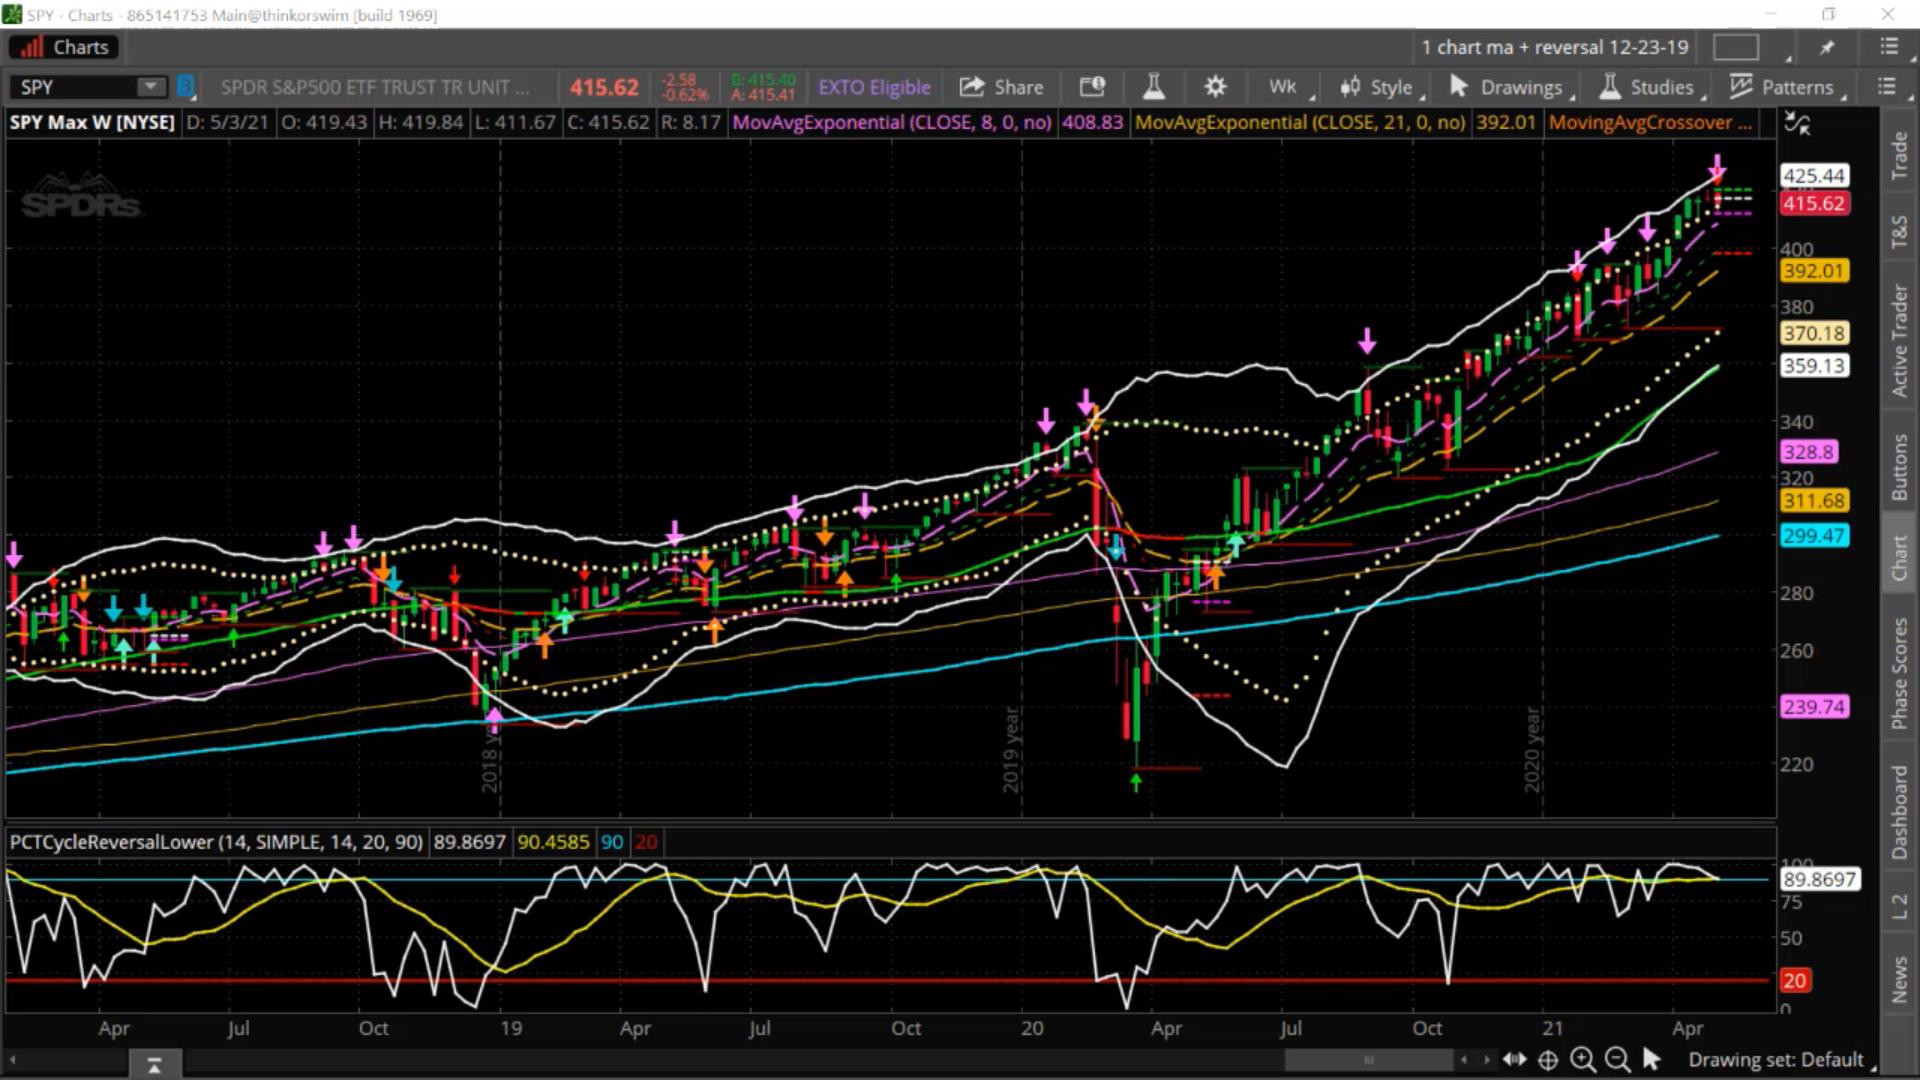Click the 299.47 cyan price bubble

pos(1813,535)
